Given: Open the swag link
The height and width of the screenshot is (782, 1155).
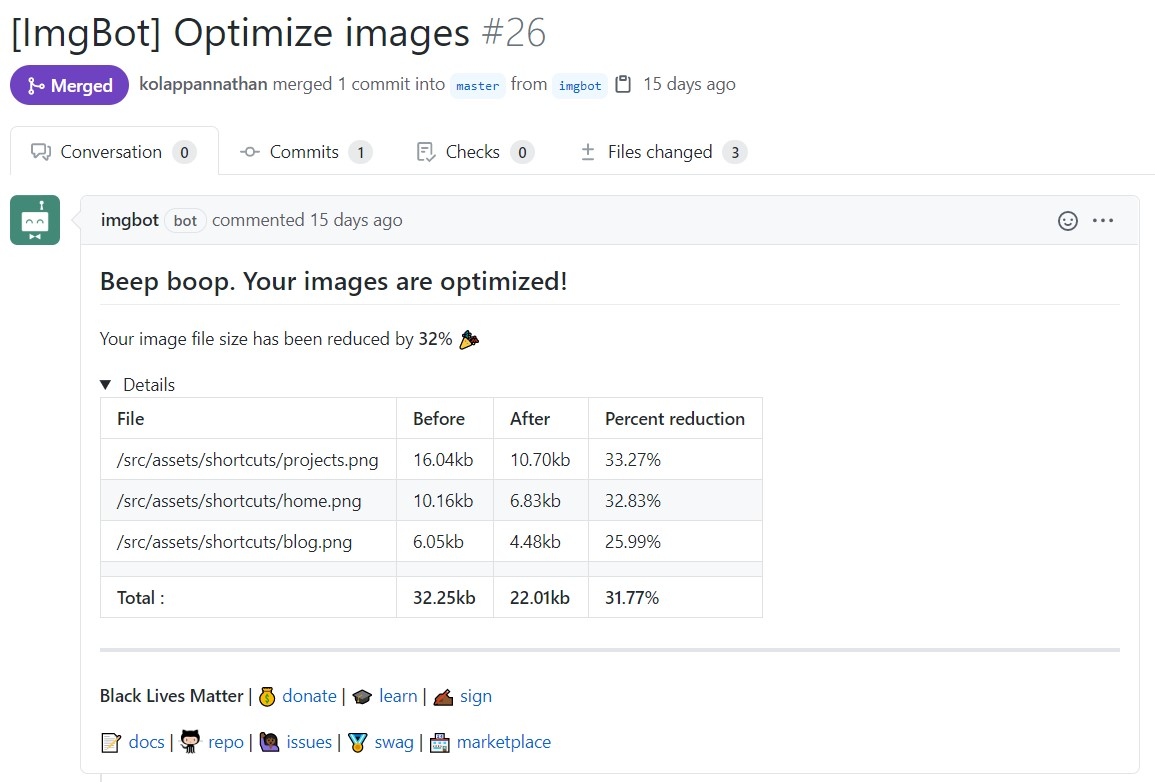Looking at the screenshot, I should [394, 742].
